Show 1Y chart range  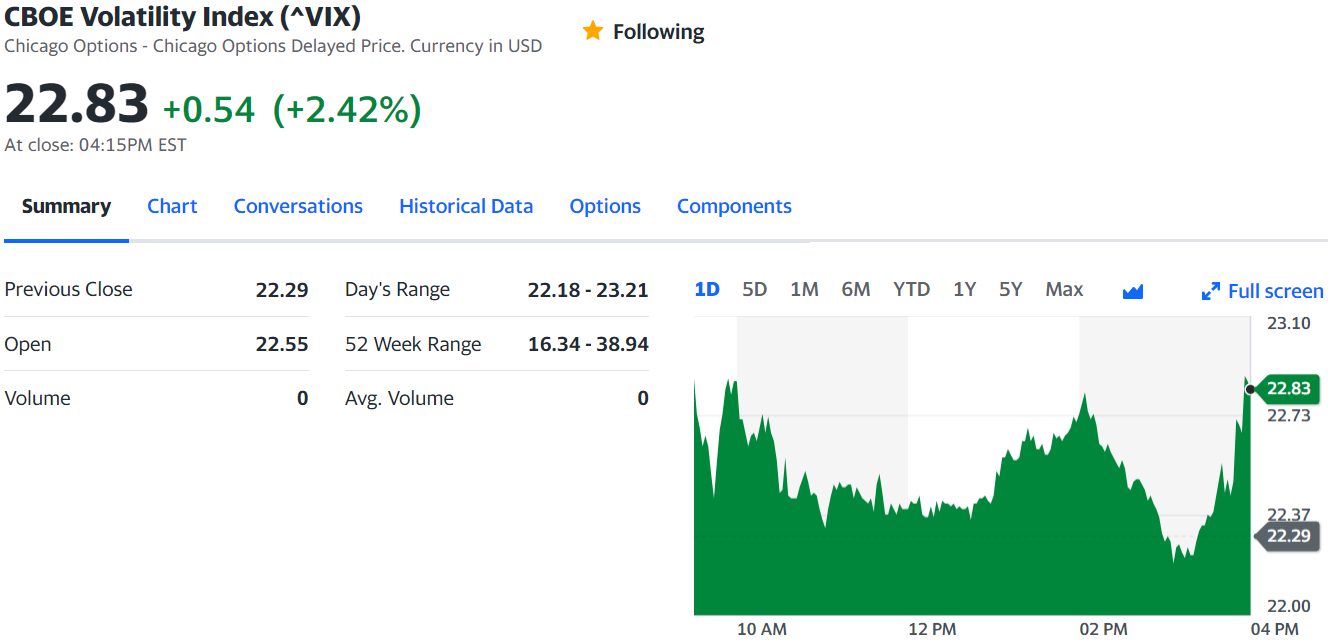[x=964, y=289]
